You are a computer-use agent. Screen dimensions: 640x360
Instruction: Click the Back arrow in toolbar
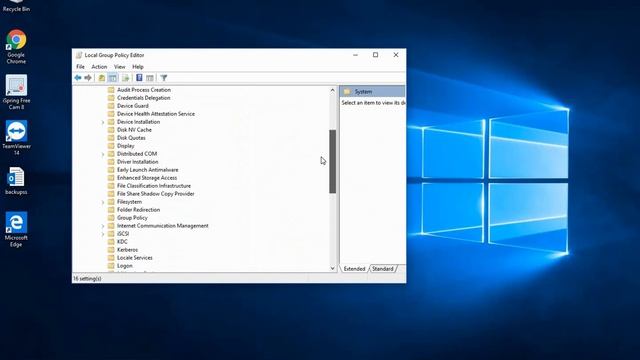pyautogui.click(x=78, y=78)
